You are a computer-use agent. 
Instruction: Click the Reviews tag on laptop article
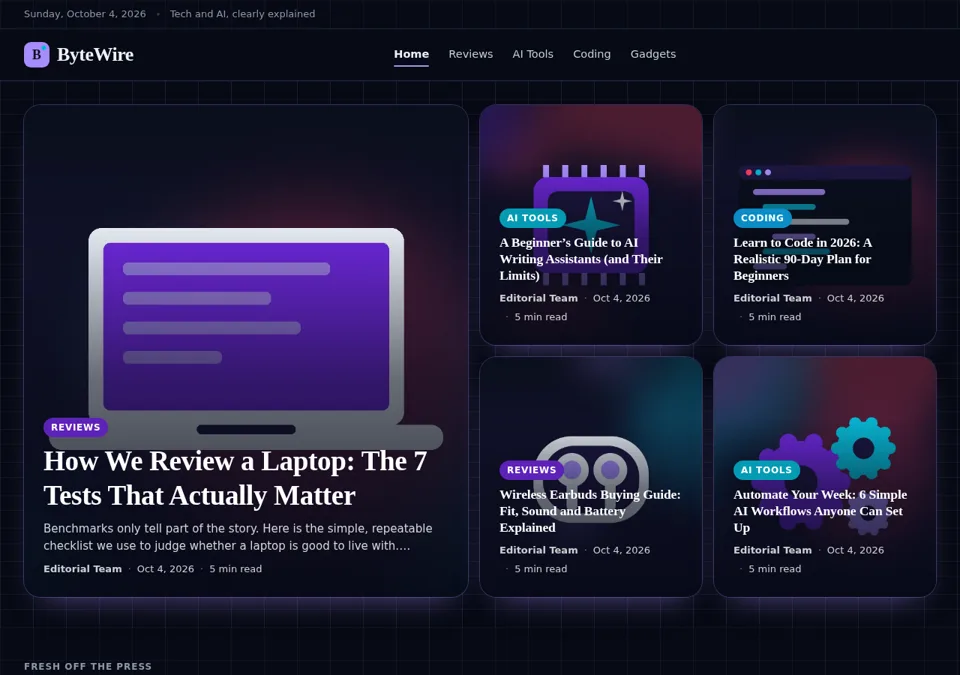coord(75,427)
